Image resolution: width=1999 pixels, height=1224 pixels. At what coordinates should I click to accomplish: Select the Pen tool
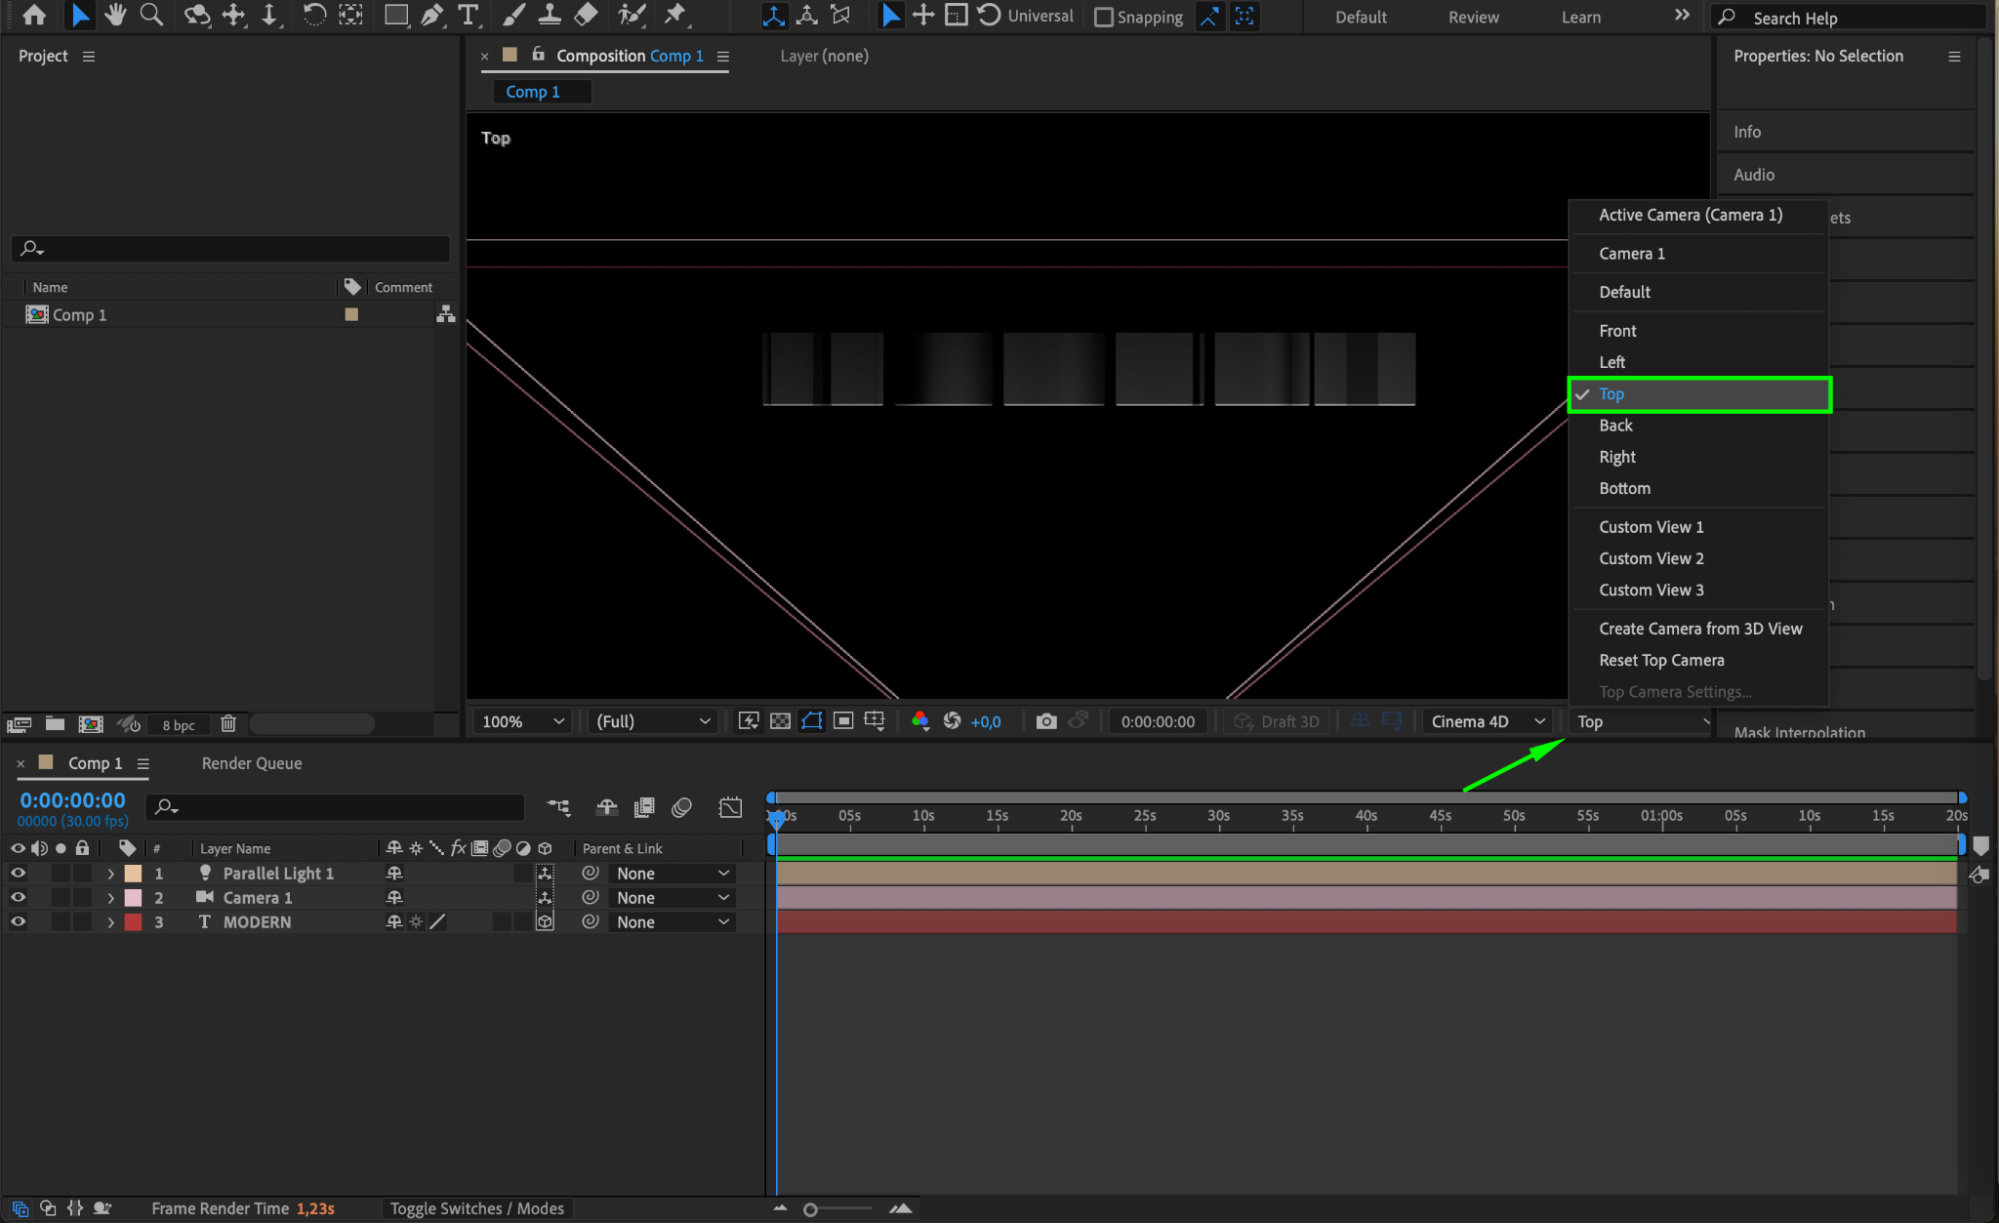[x=432, y=15]
